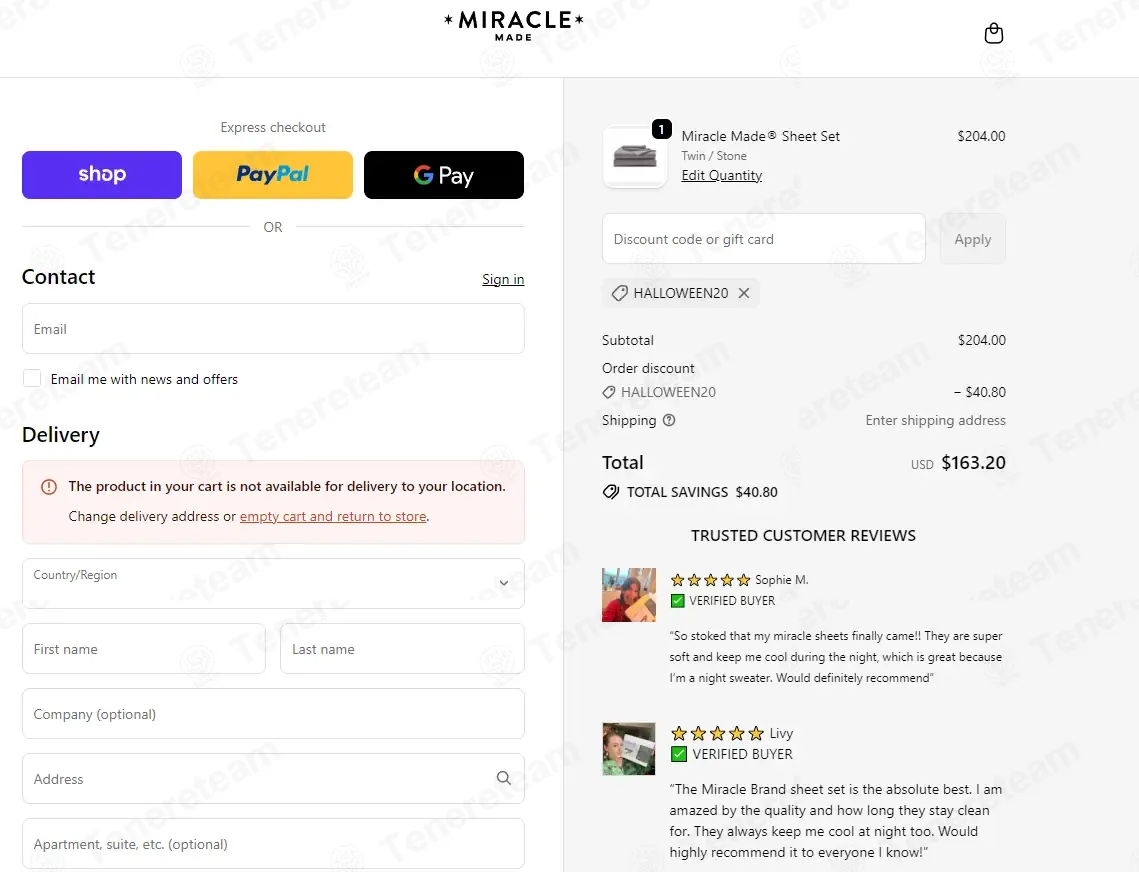The image size is (1139, 872).
Task: Click the Sheet Set product thumbnail
Action: pos(635,157)
